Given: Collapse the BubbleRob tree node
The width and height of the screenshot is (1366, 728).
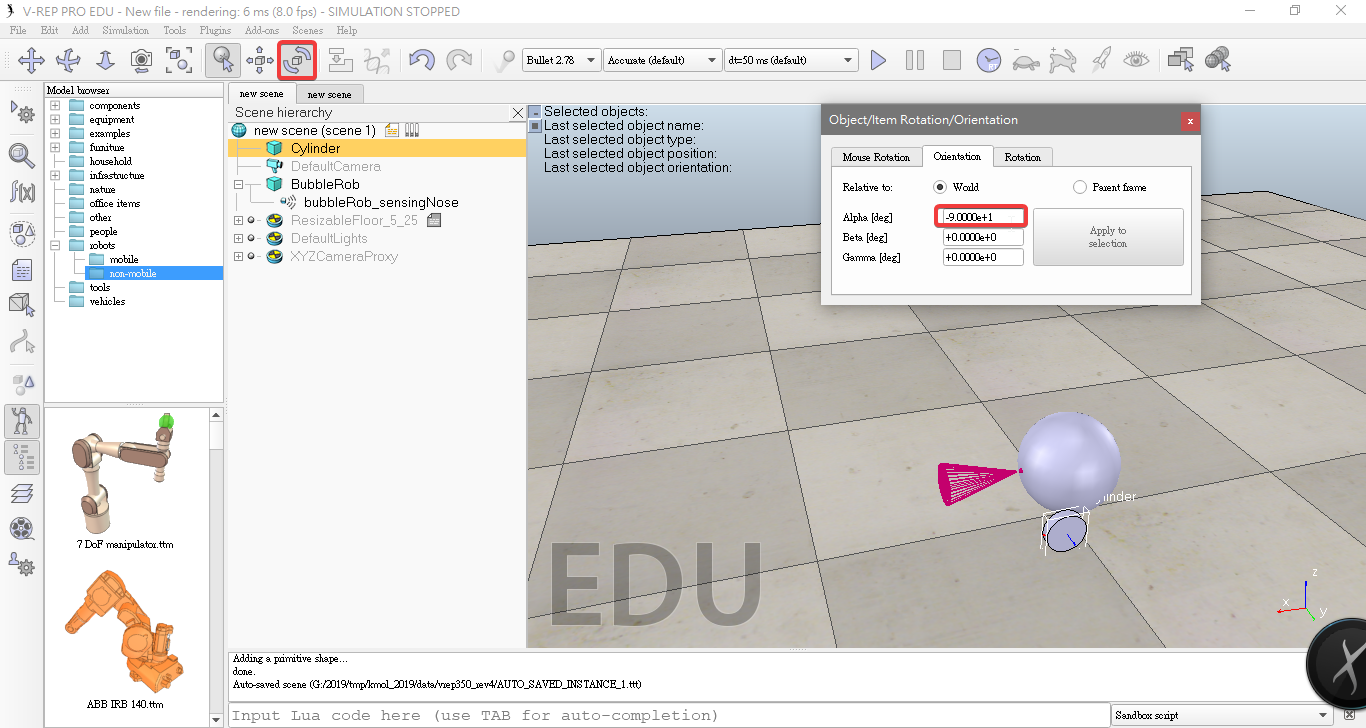Looking at the screenshot, I should click(x=238, y=184).
